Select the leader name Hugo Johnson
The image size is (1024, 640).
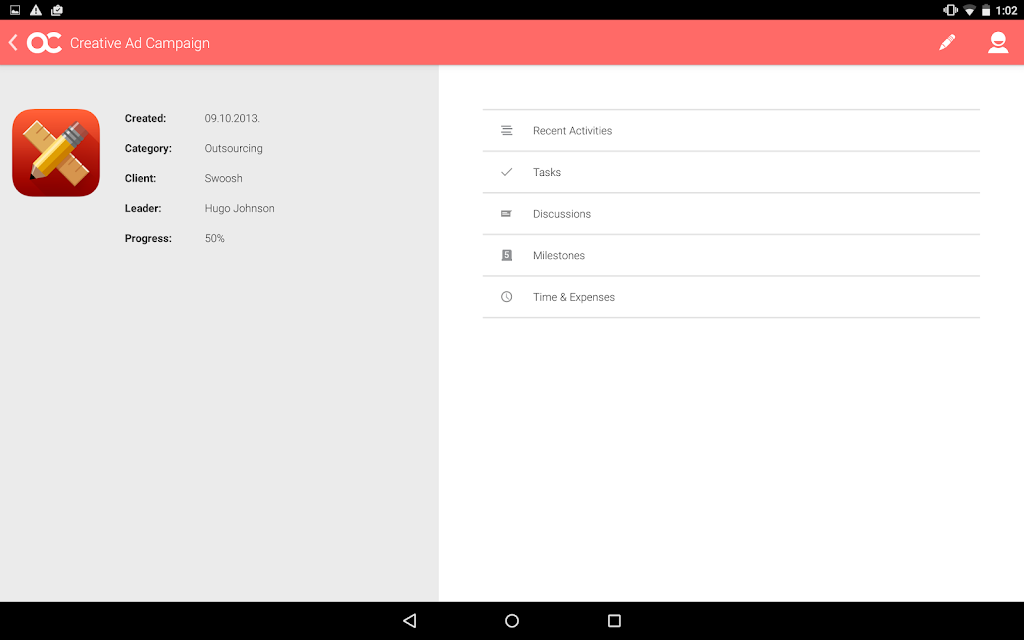pyautogui.click(x=239, y=208)
